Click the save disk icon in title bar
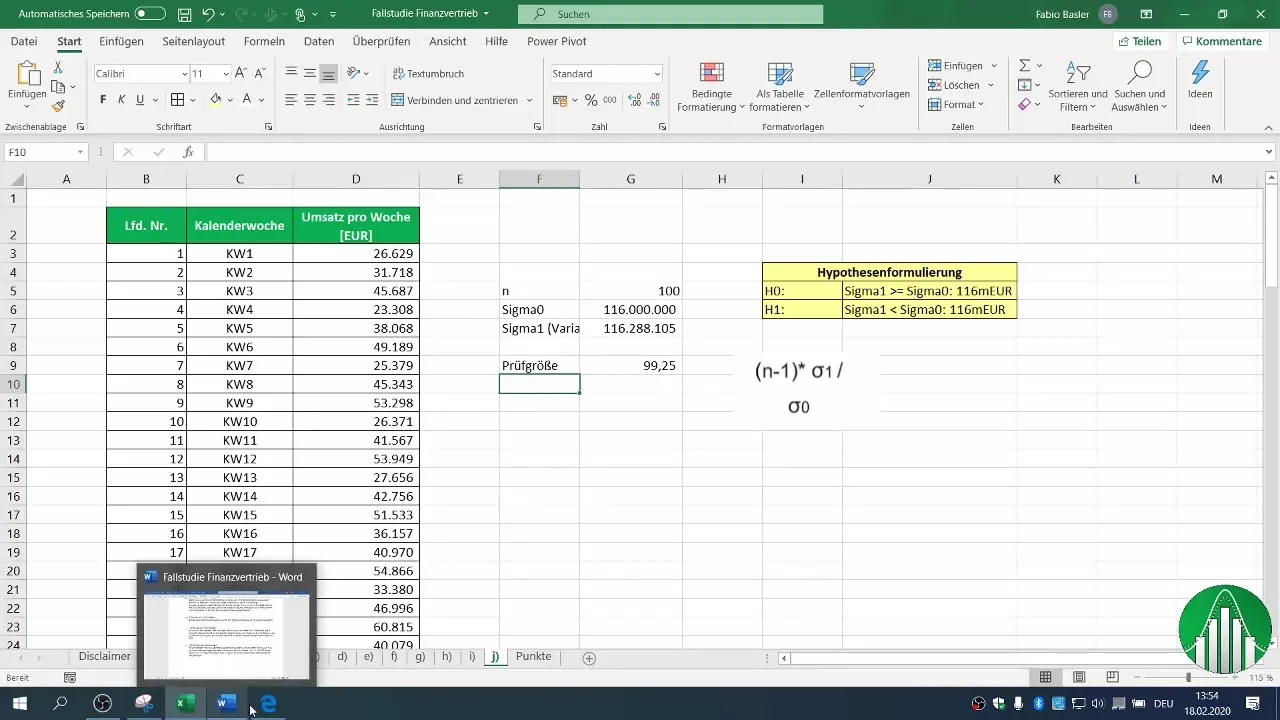The image size is (1280, 720). 184,15
